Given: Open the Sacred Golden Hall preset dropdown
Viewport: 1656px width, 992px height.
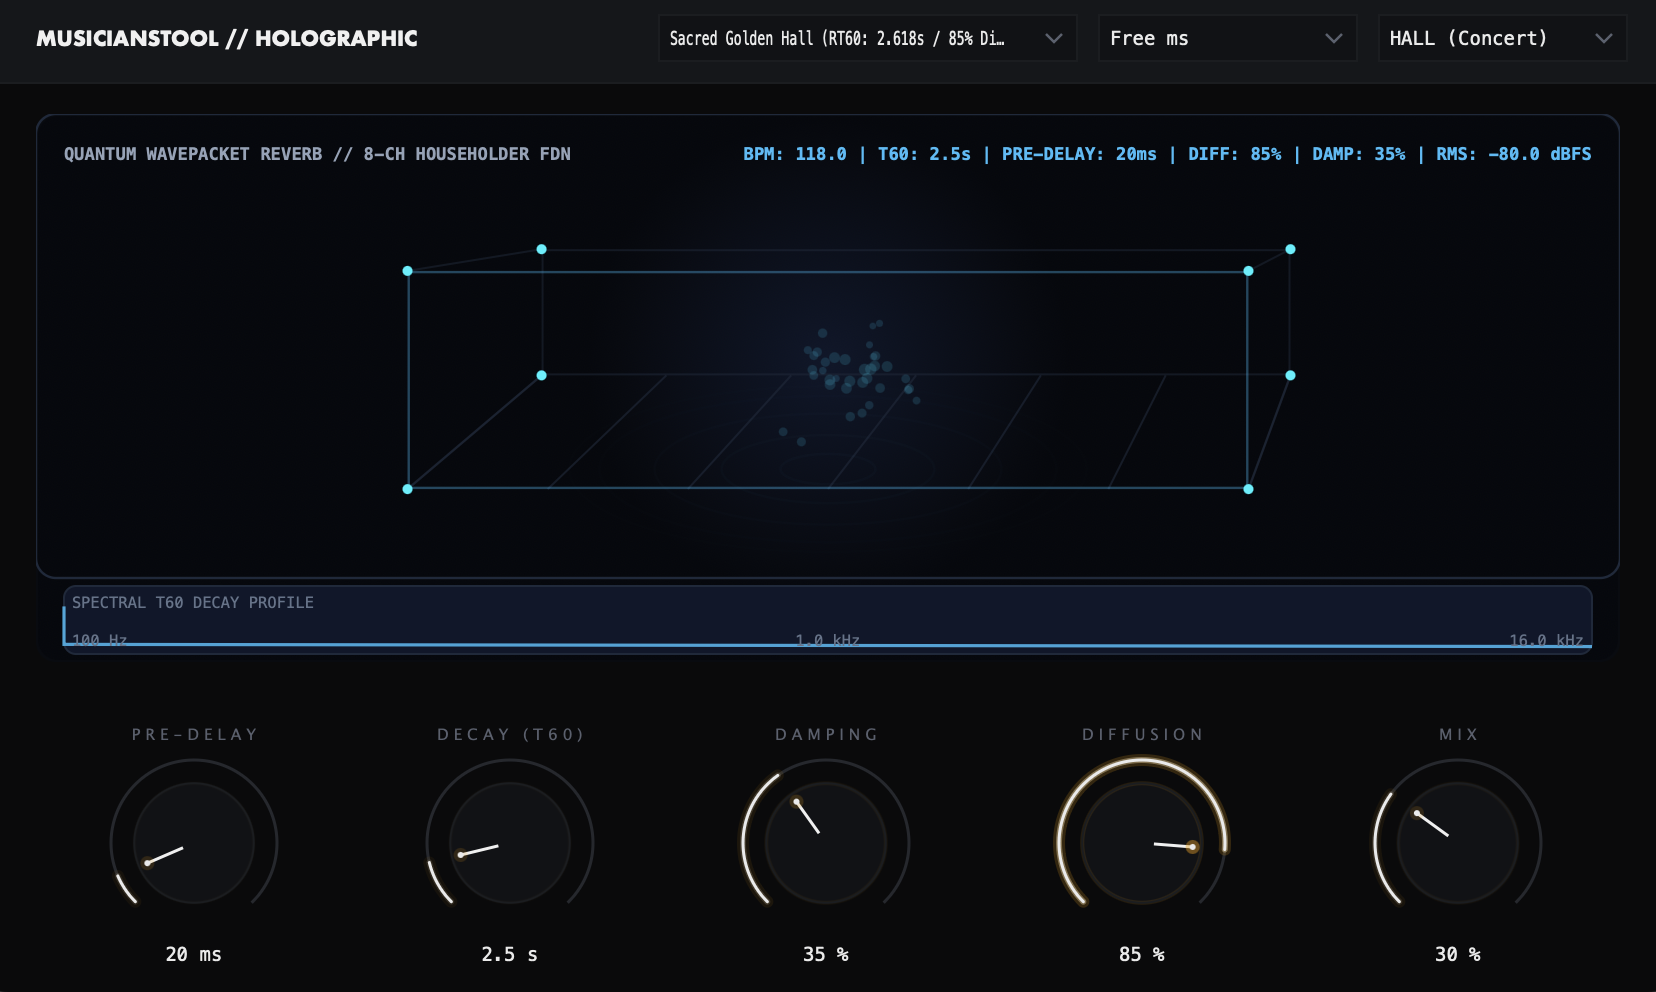Looking at the screenshot, I should [x=867, y=38].
